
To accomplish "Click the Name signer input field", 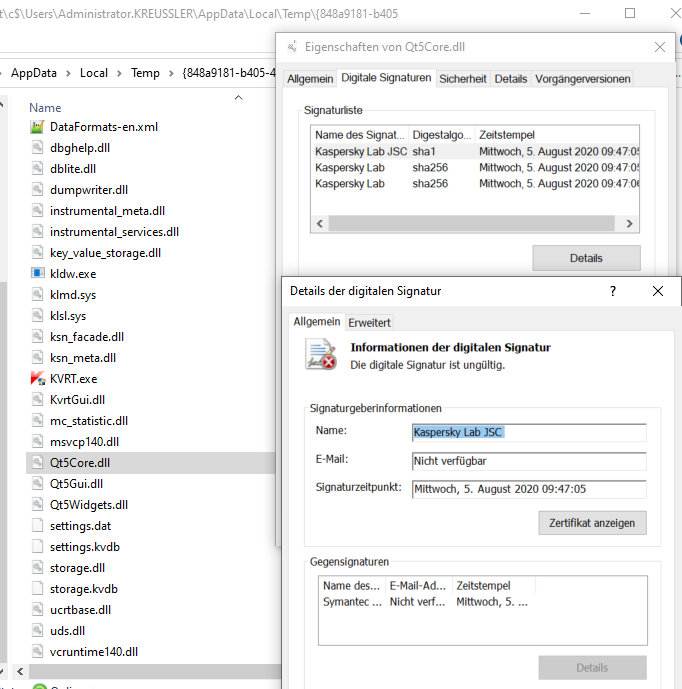I will [529, 432].
